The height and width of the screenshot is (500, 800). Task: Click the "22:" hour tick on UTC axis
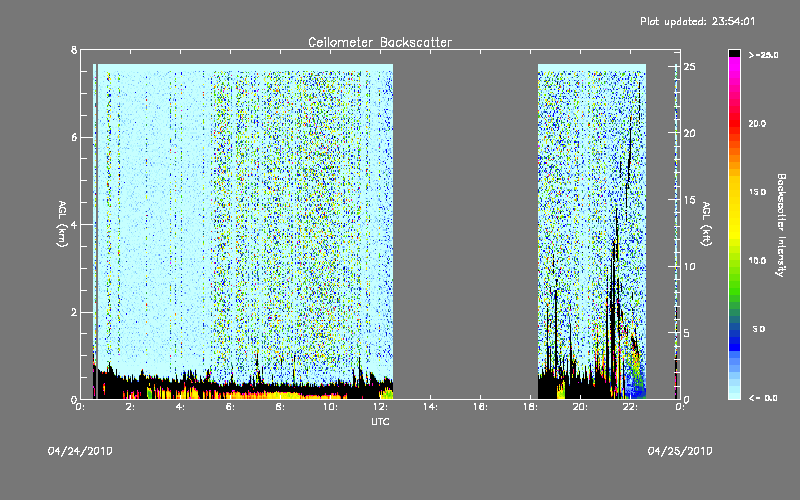click(x=630, y=407)
